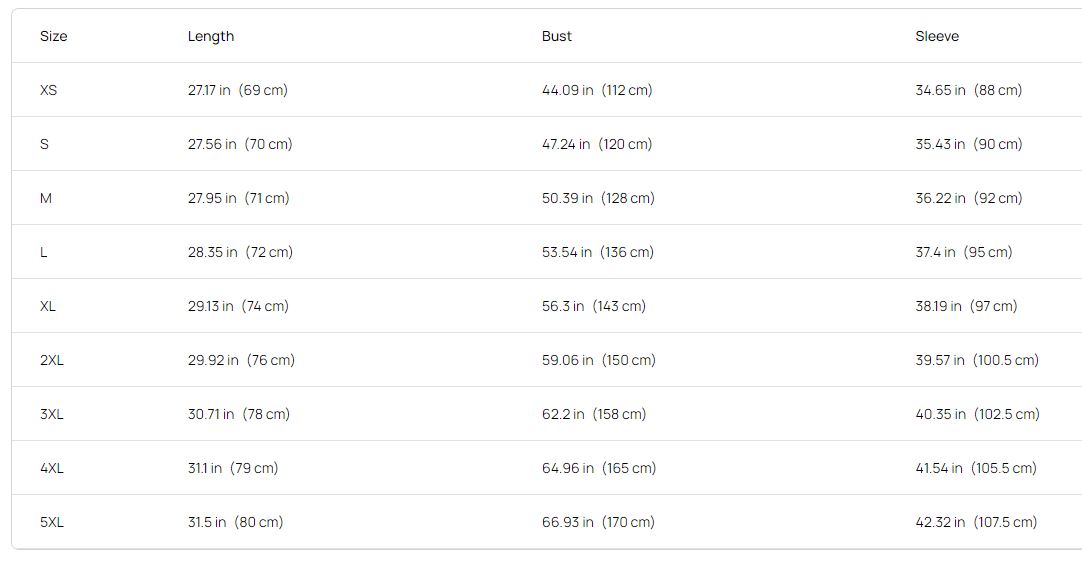Image resolution: width=1082 pixels, height=562 pixels.
Task: Click the Length column header
Action: [211, 36]
